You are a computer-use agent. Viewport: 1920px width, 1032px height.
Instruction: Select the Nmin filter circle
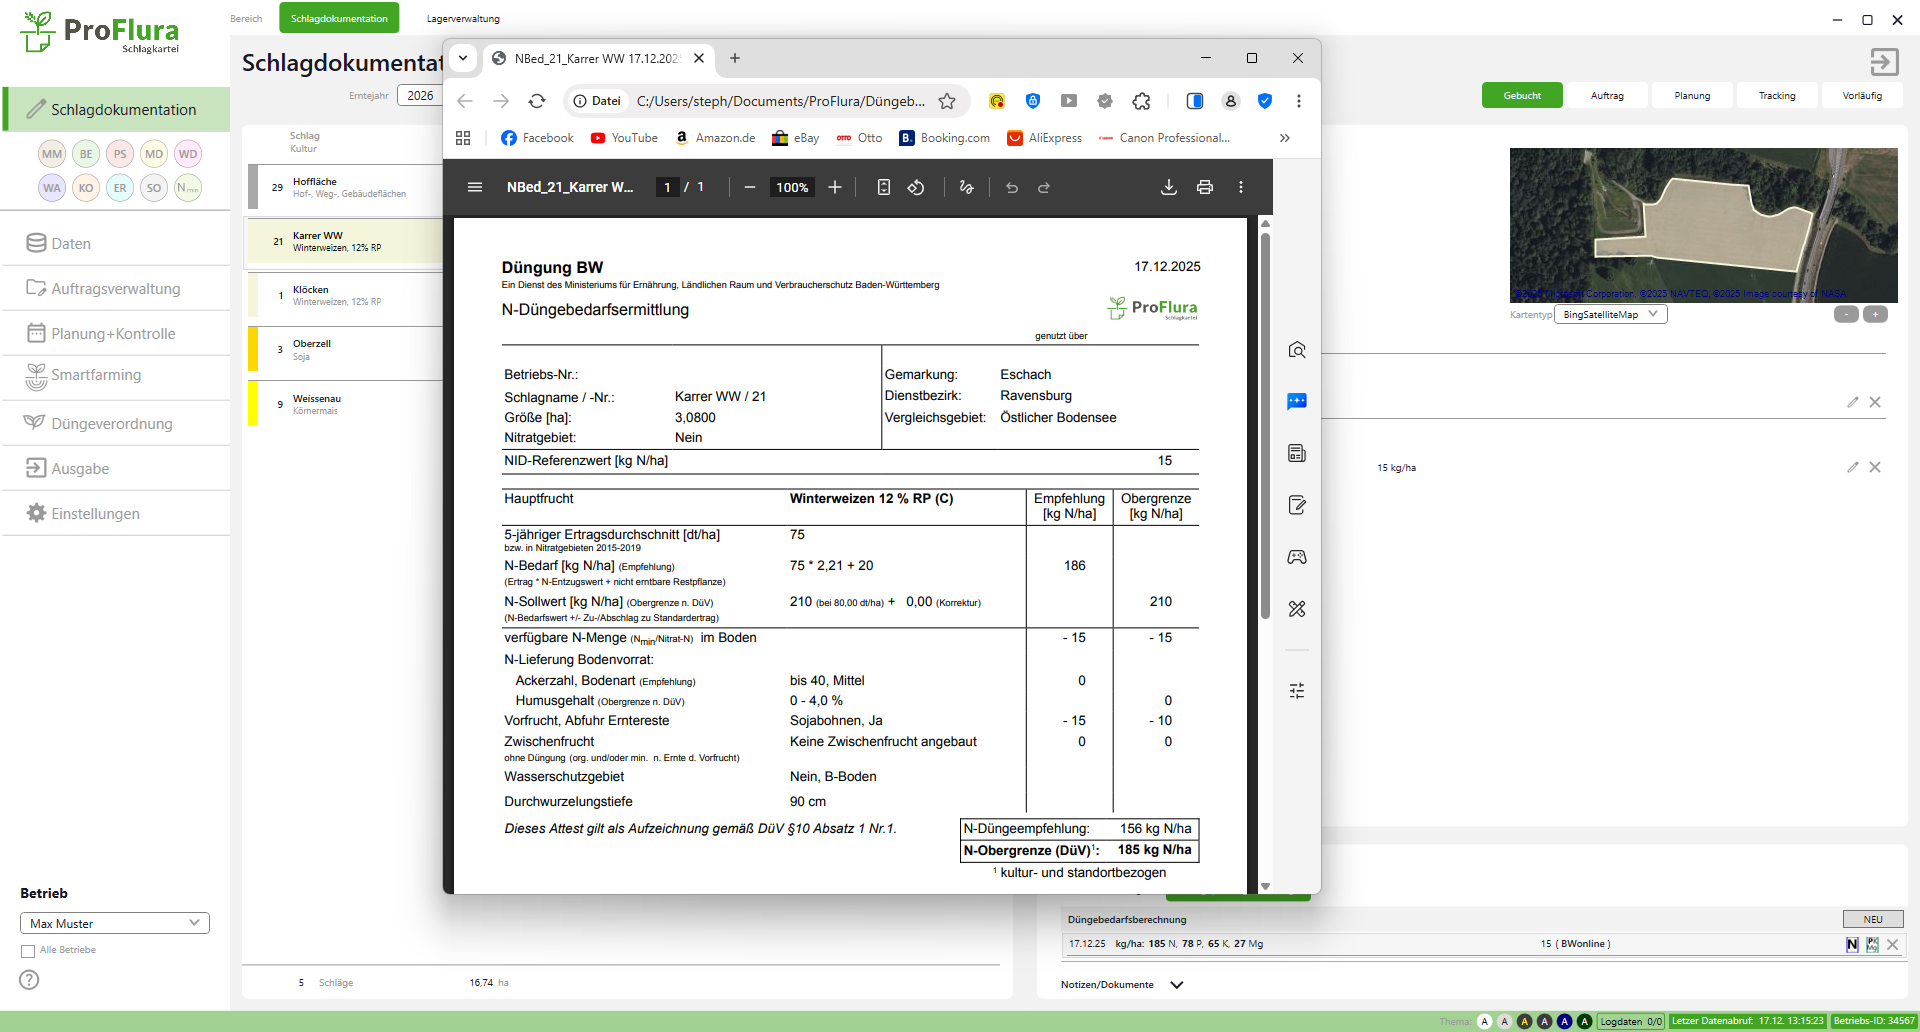click(x=187, y=188)
